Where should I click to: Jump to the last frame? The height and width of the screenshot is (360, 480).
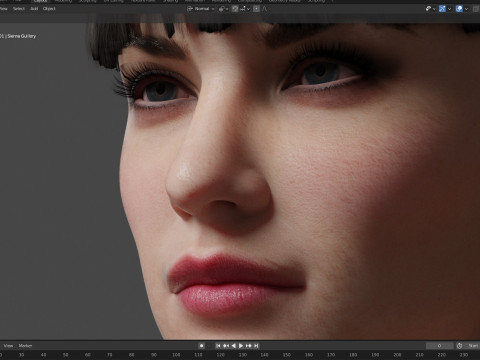(x=256, y=346)
